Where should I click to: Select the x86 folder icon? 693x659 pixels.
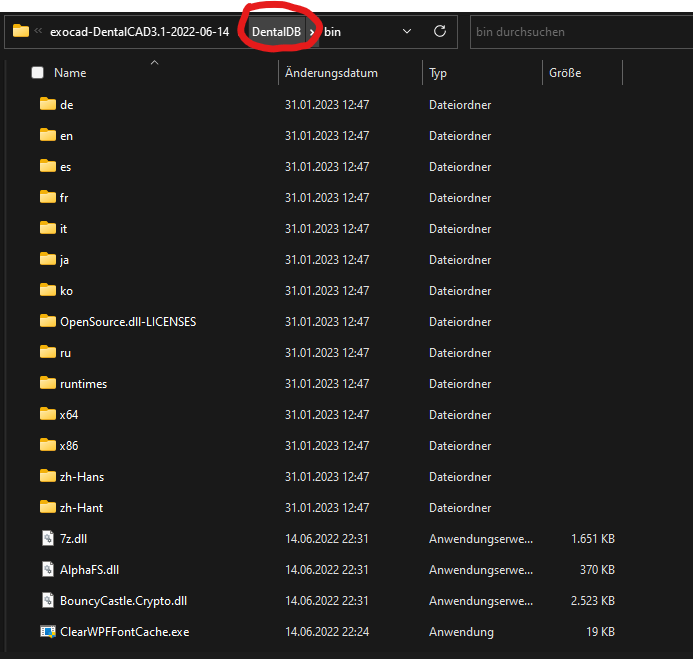click(48, 445)
